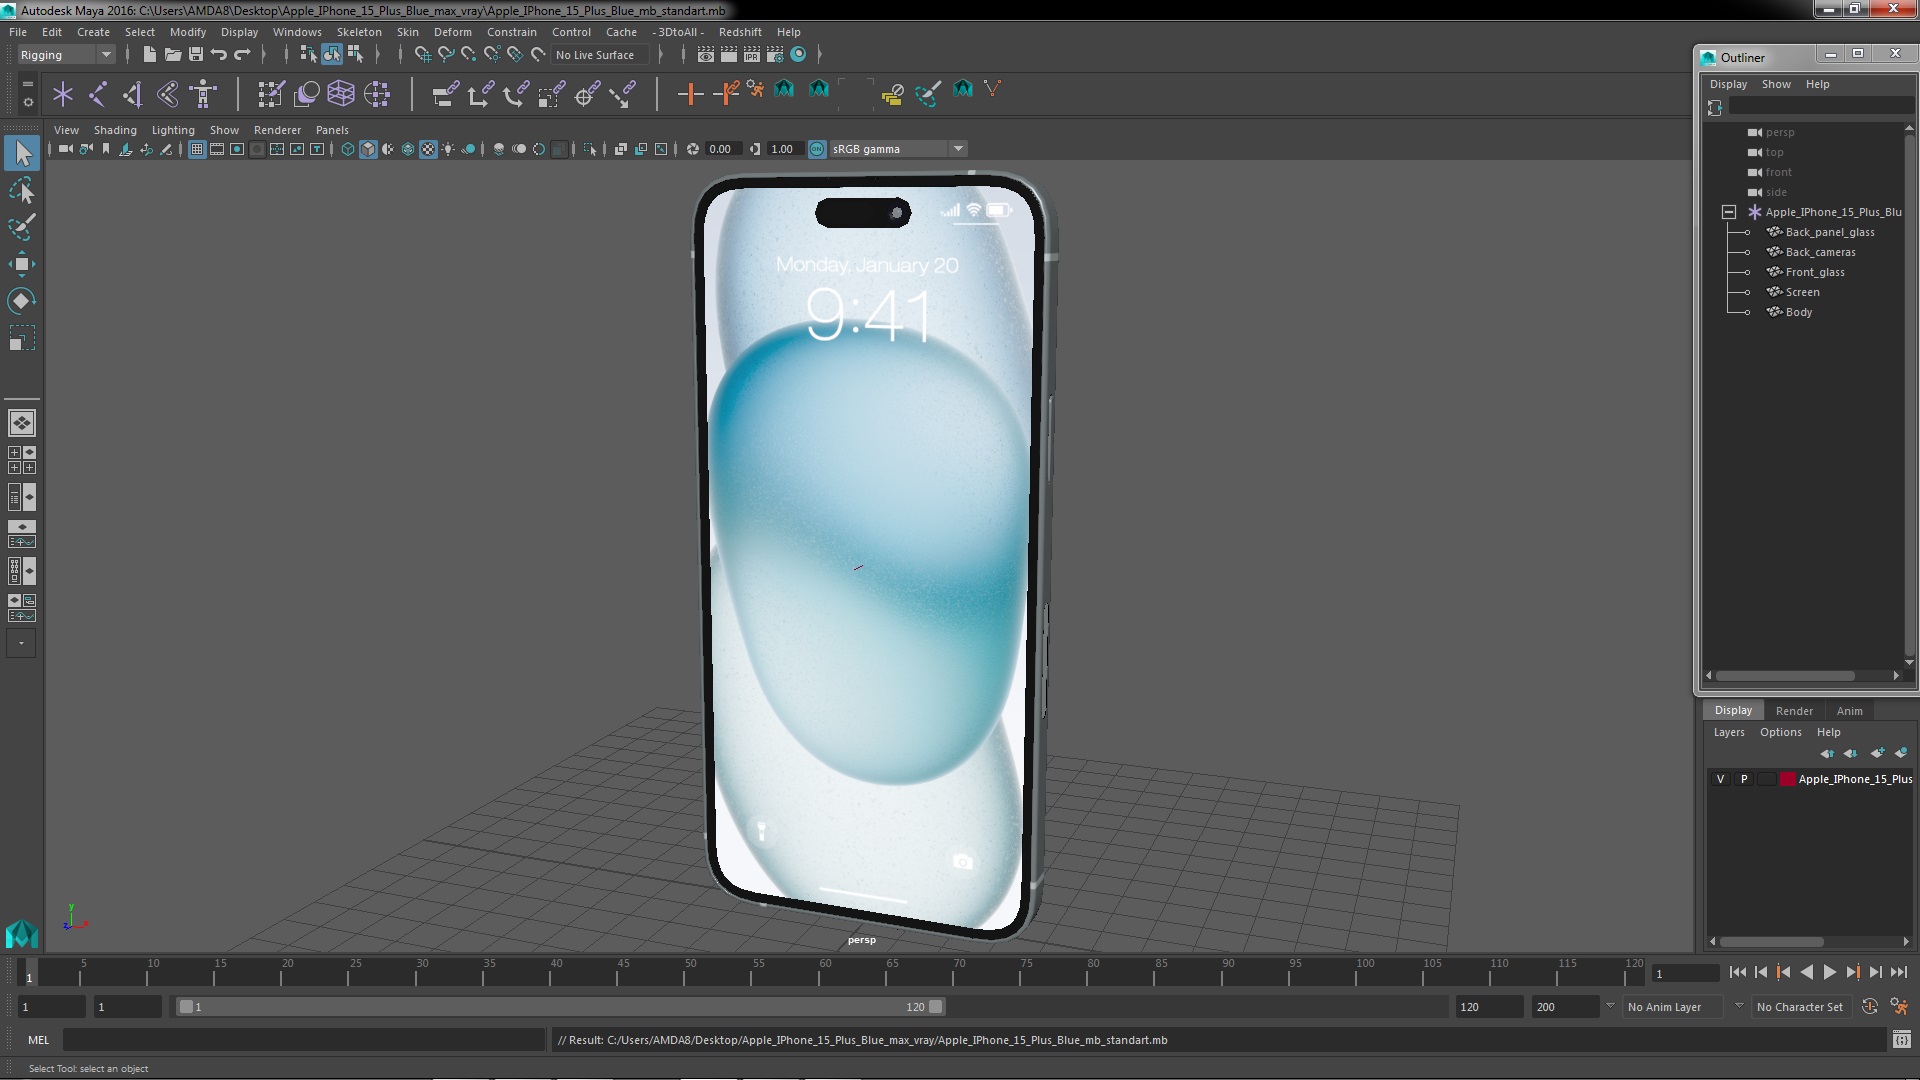Screen dimensions: 1920x1080
Task: Jump to end of playback range
Action: click(x=1898, y=972)
